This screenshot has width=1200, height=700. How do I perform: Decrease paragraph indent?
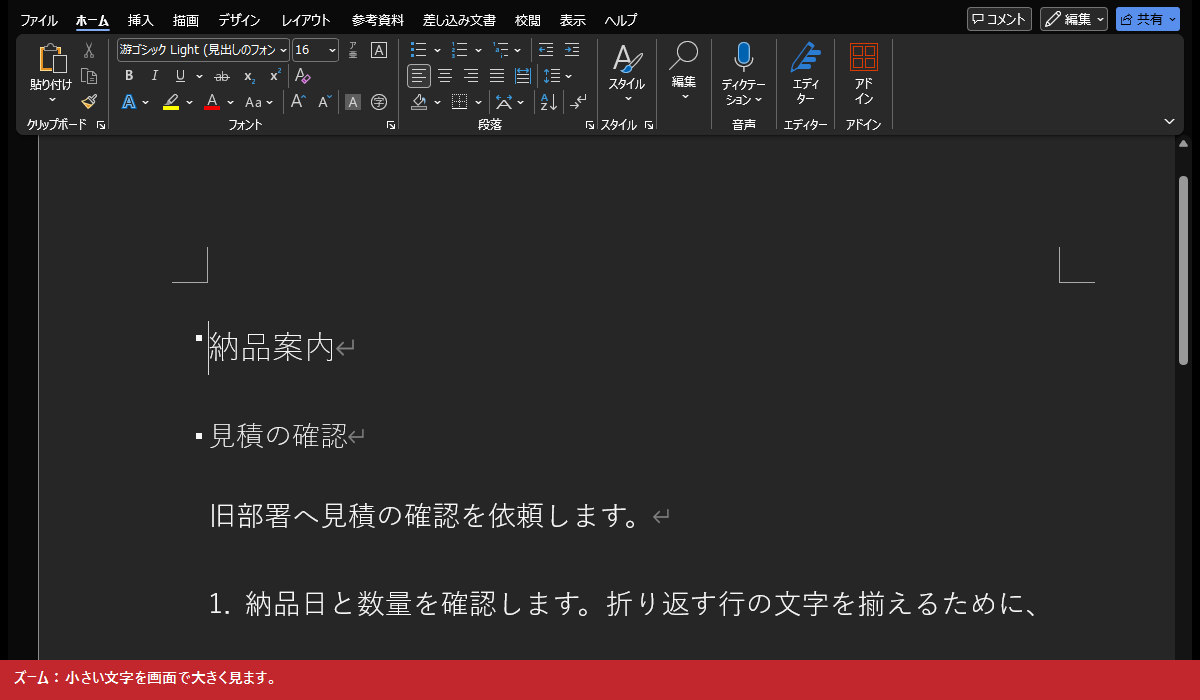point(546,50)
